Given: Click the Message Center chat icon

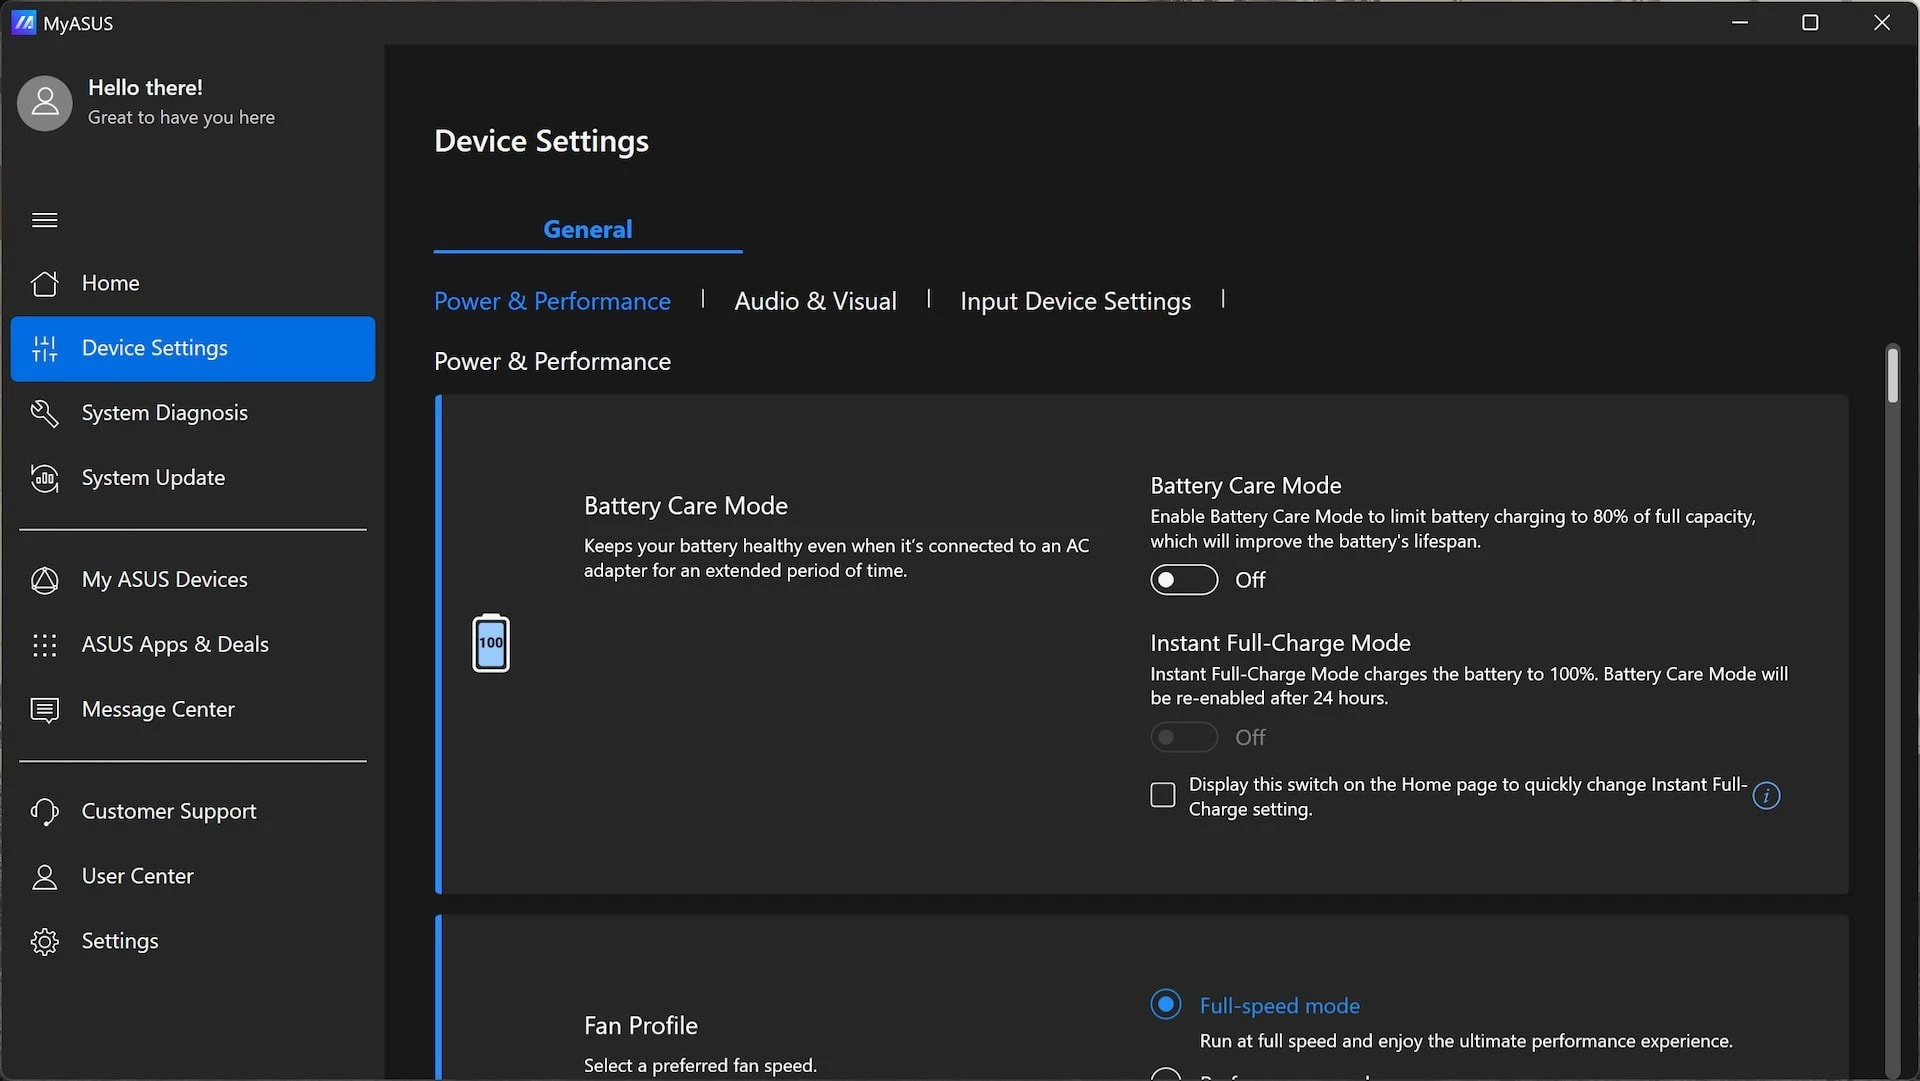Looking at the screenshot, I should [44, 710].
